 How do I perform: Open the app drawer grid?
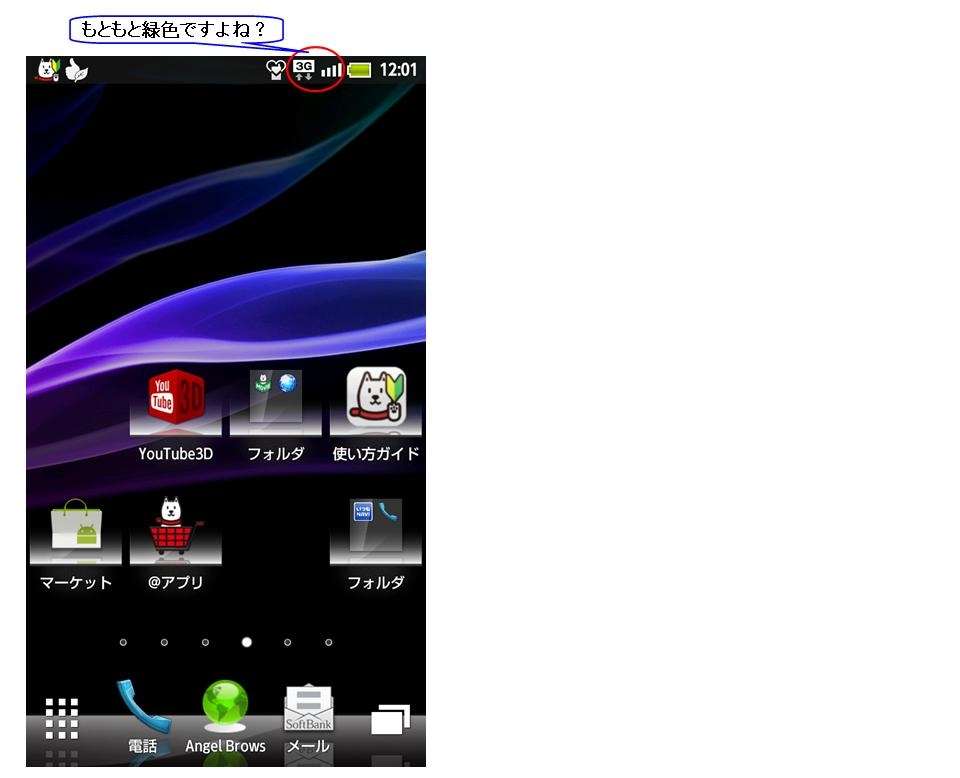[62, 719]
